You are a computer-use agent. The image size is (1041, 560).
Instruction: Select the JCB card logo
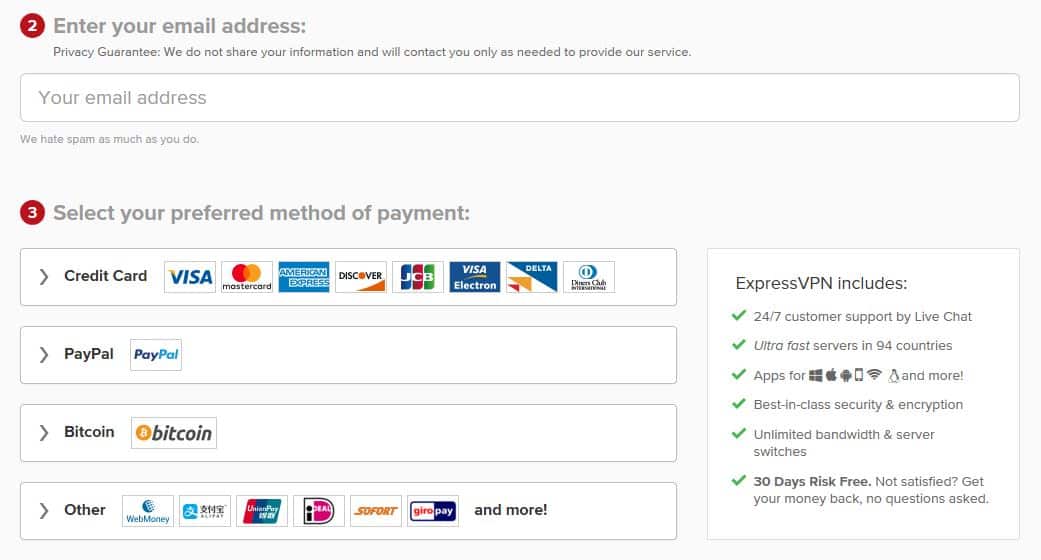click(x=418, y=277)
